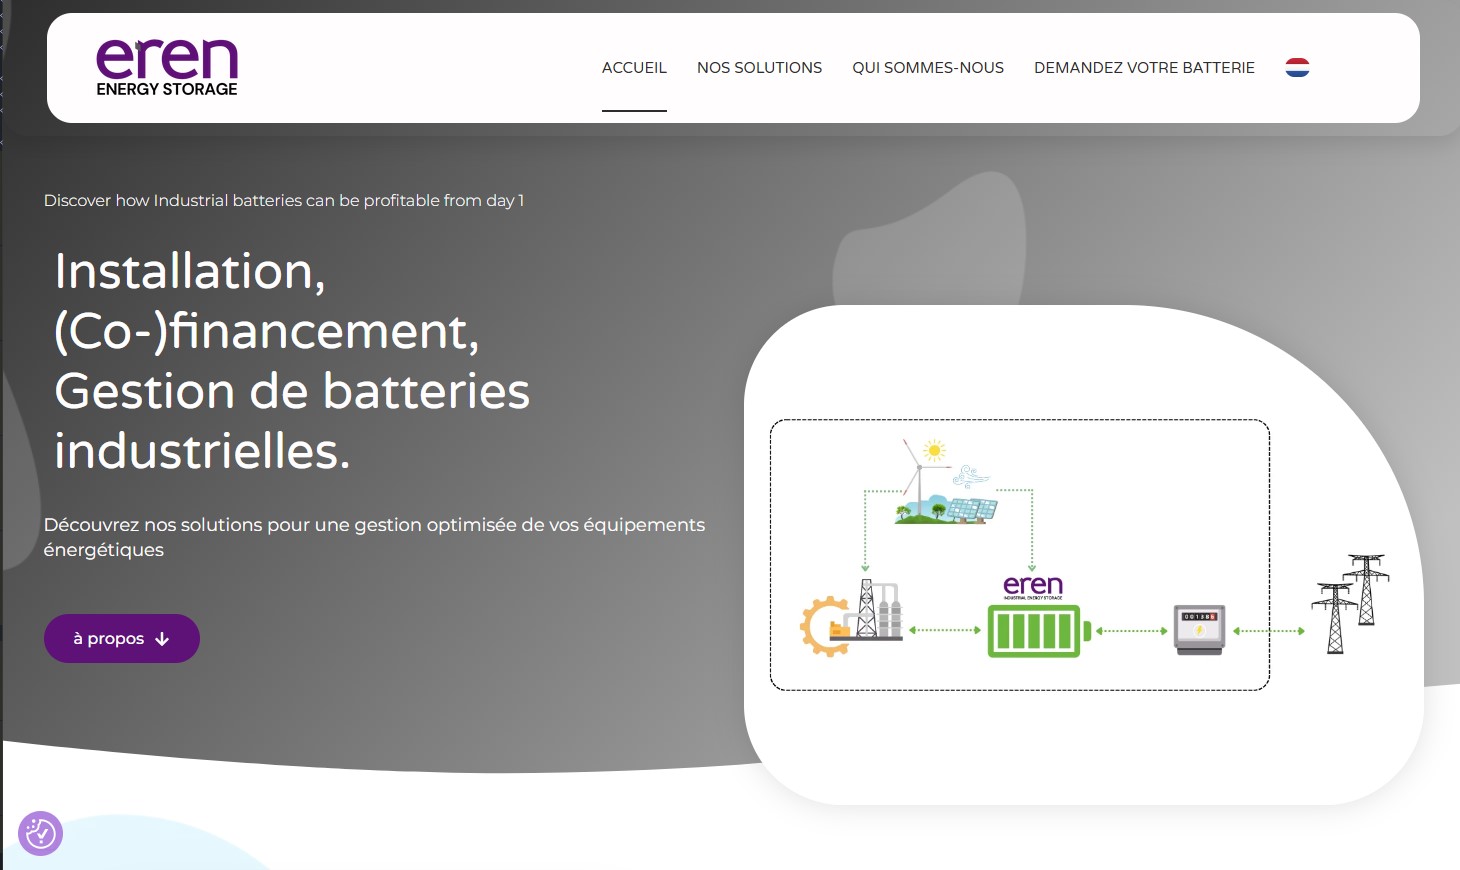Click the down arrow in the à propos button
Screen dimensions: 1460x870
tap(162, 639)
